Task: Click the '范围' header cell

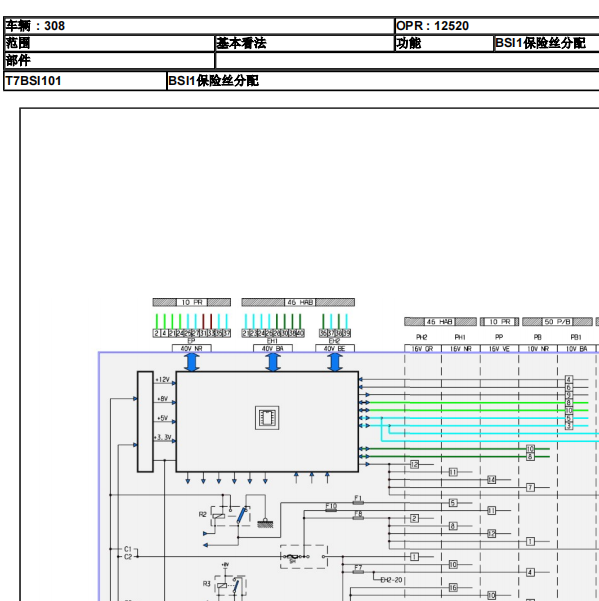Action: (x=109, y=43)
